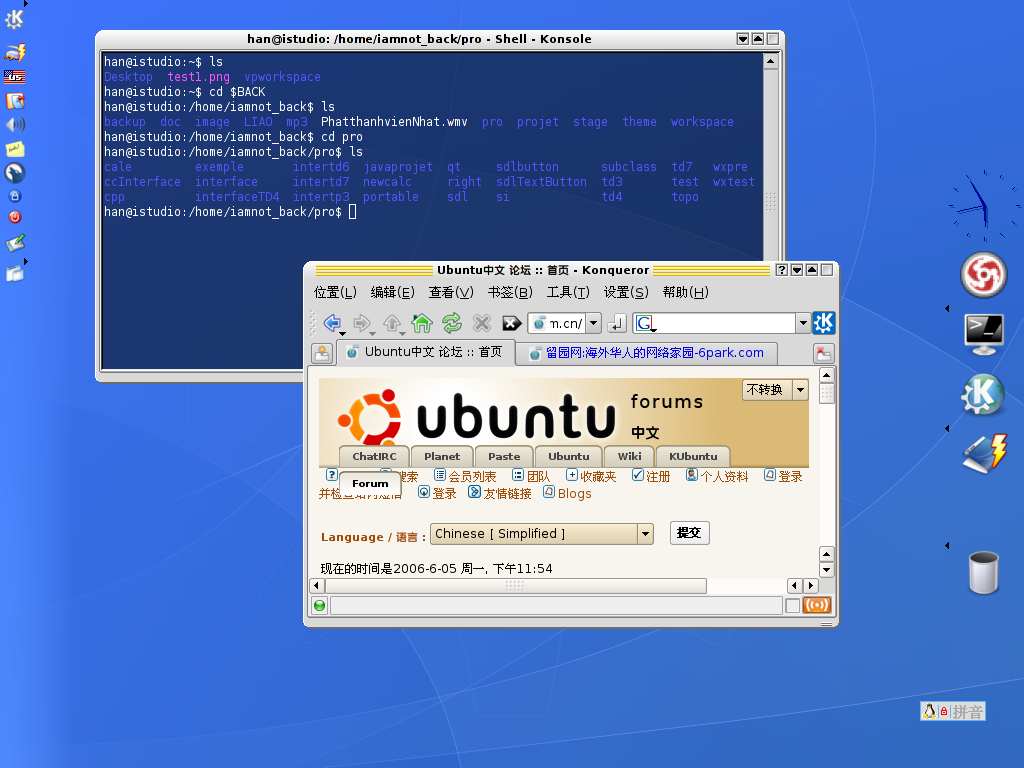
Task: Click the orange RSS feed status icon
Action: tap(817, 605)
